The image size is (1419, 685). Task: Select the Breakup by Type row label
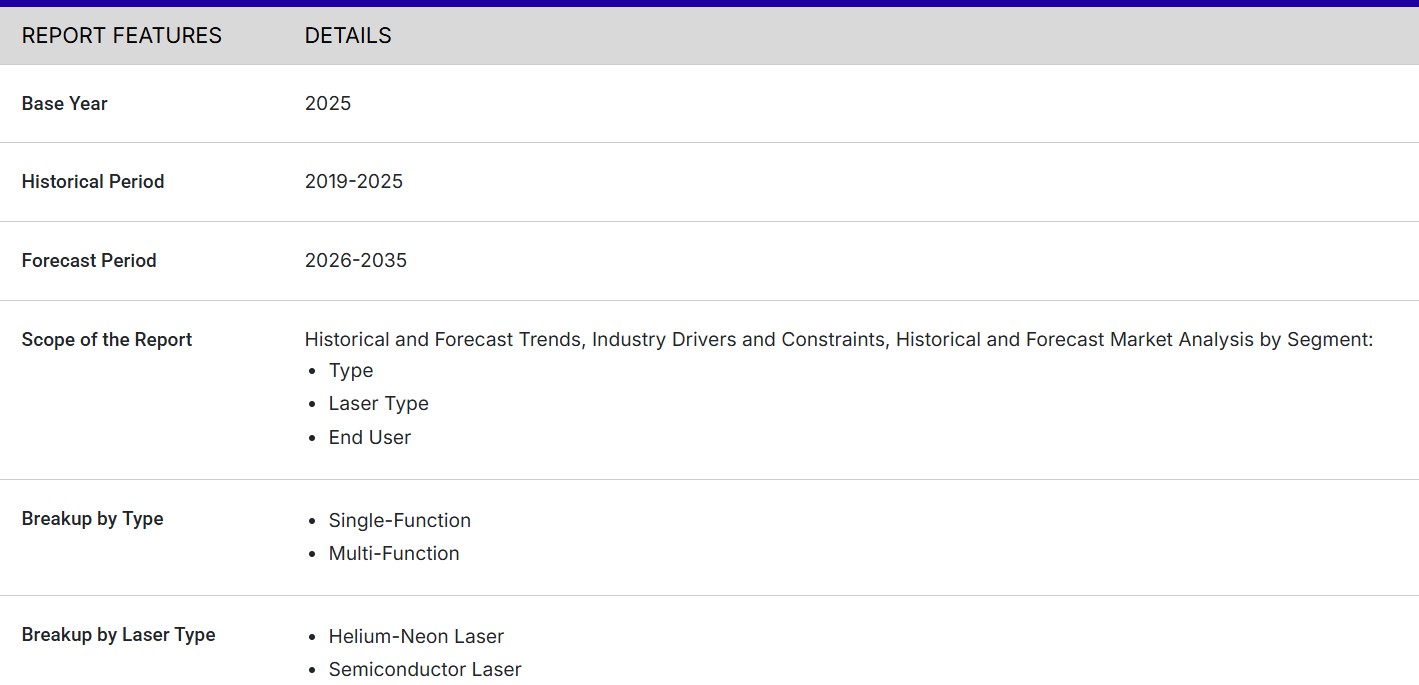point(92,519)
